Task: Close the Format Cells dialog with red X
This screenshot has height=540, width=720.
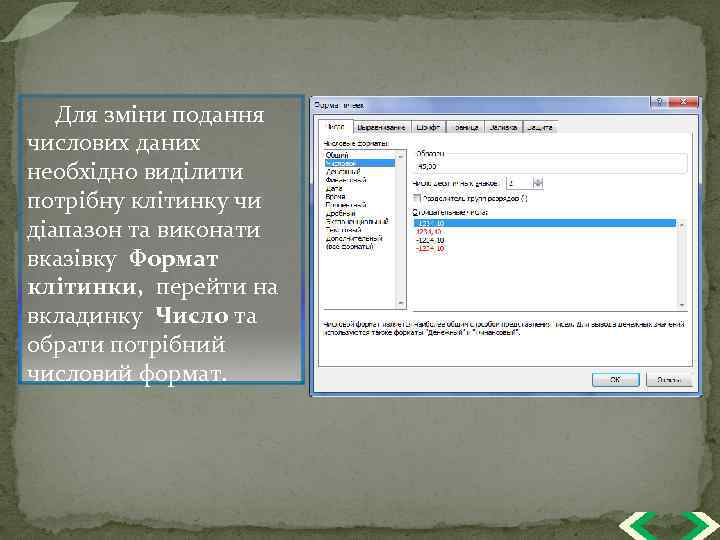Action: [683, 102]
